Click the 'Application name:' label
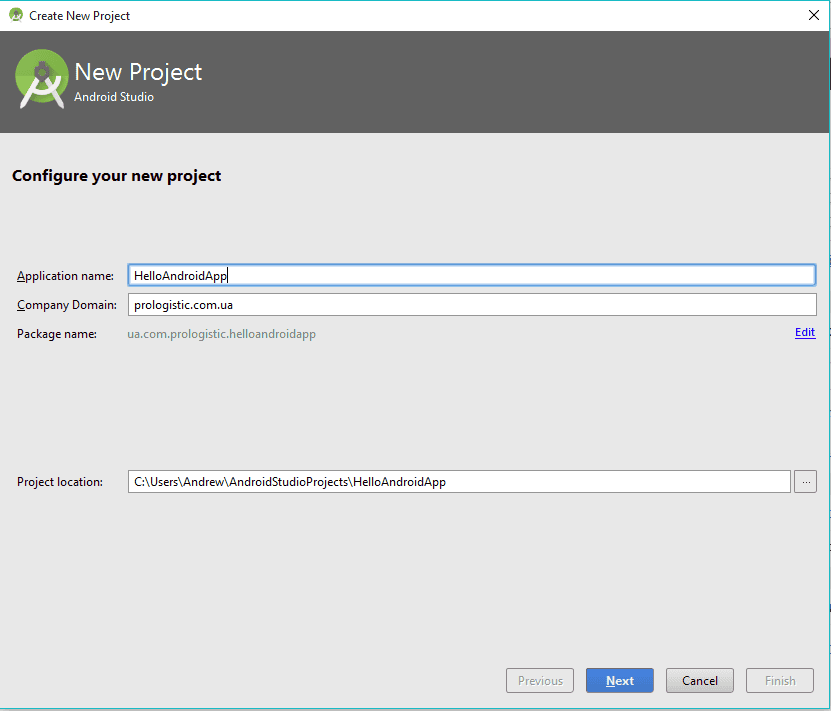This screenshot has height=711, width=831. (65, 276)
